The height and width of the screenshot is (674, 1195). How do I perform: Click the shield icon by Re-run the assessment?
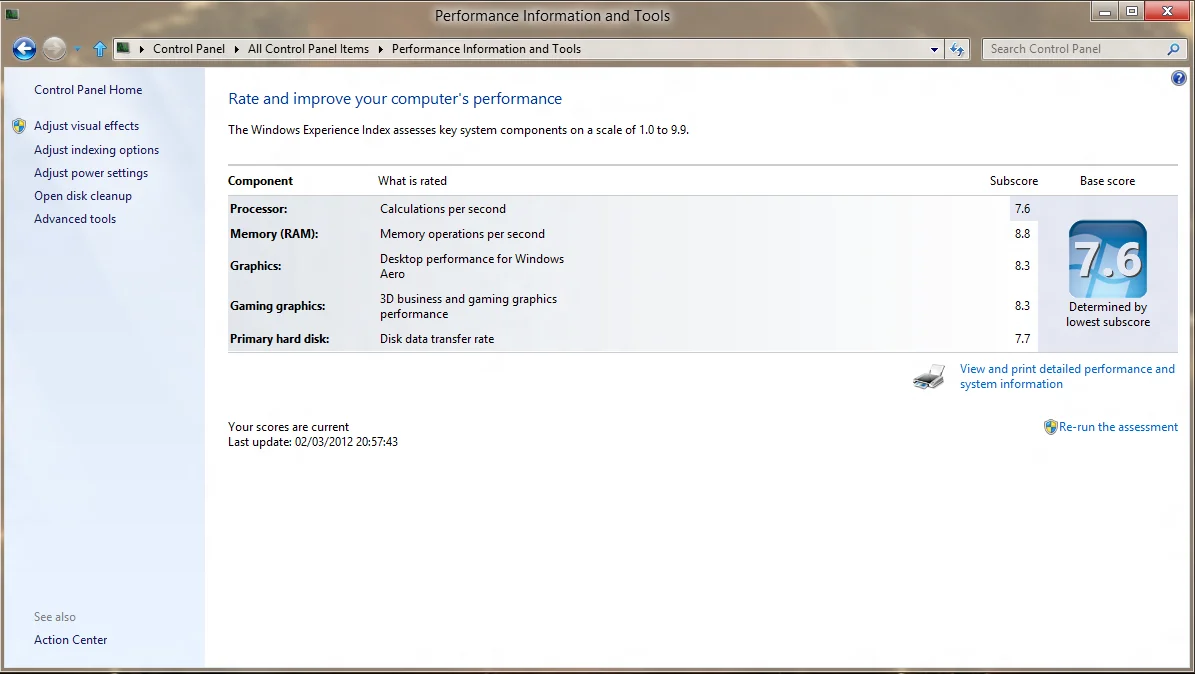pyautogui.click(x=1050, y=427)
